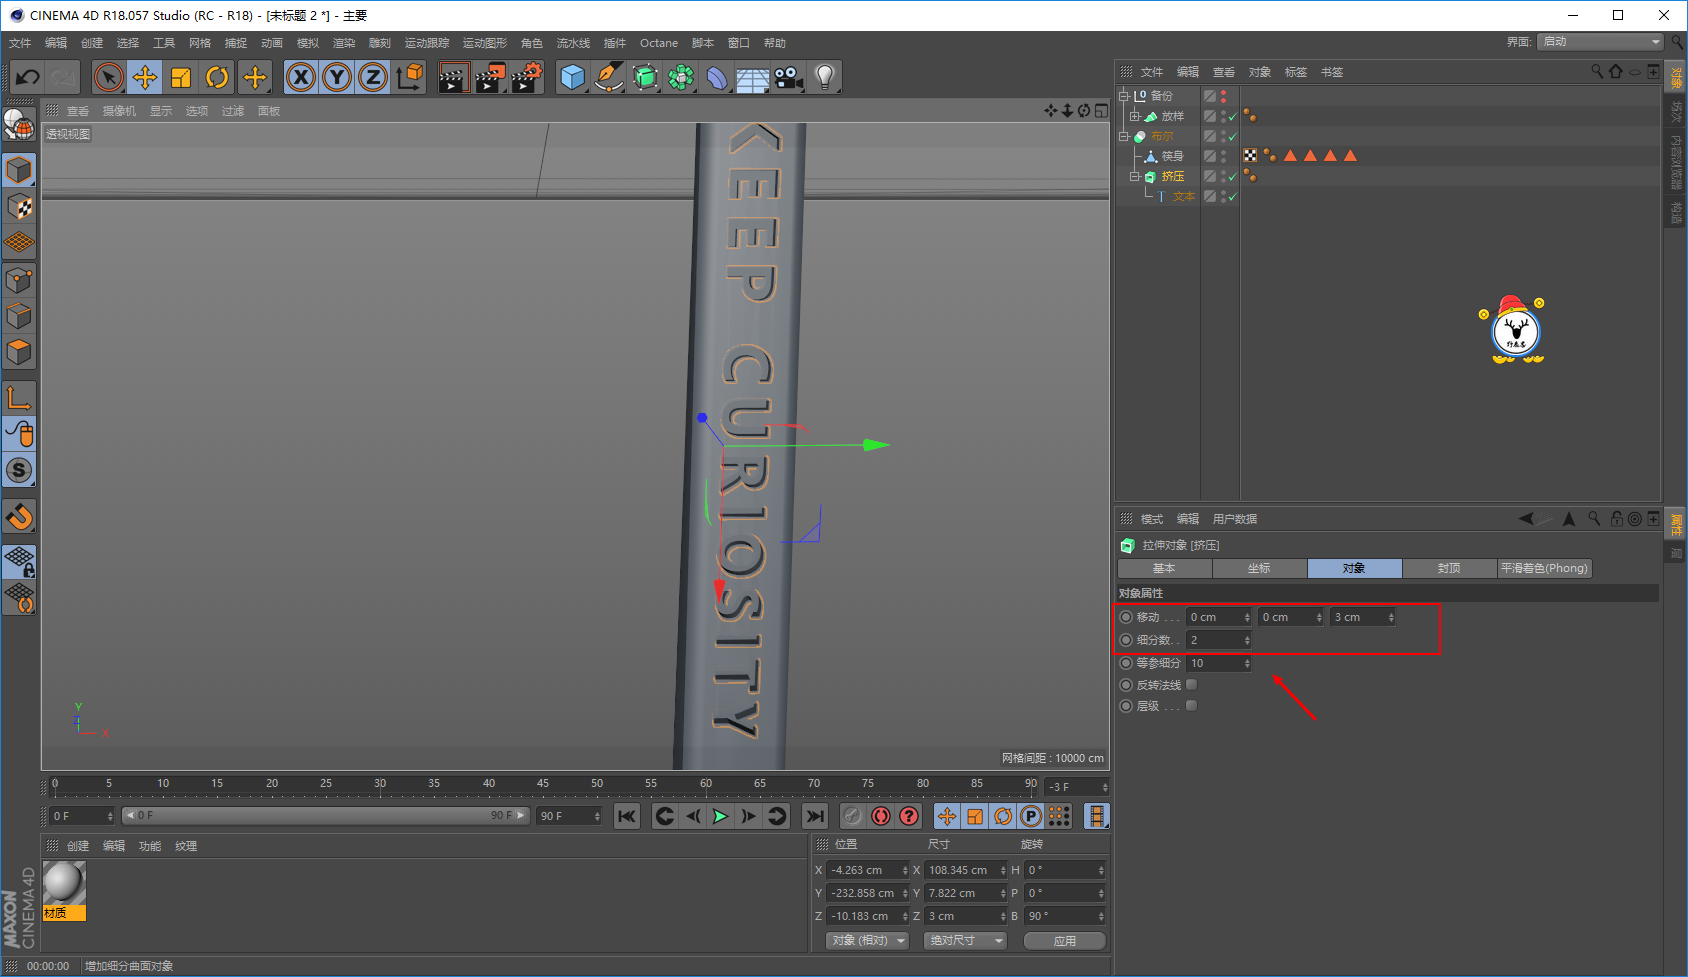The width and height of the screenshot is (1688, 977).
Task: Open the 运动图形 menu
Action: click(485, 43)
